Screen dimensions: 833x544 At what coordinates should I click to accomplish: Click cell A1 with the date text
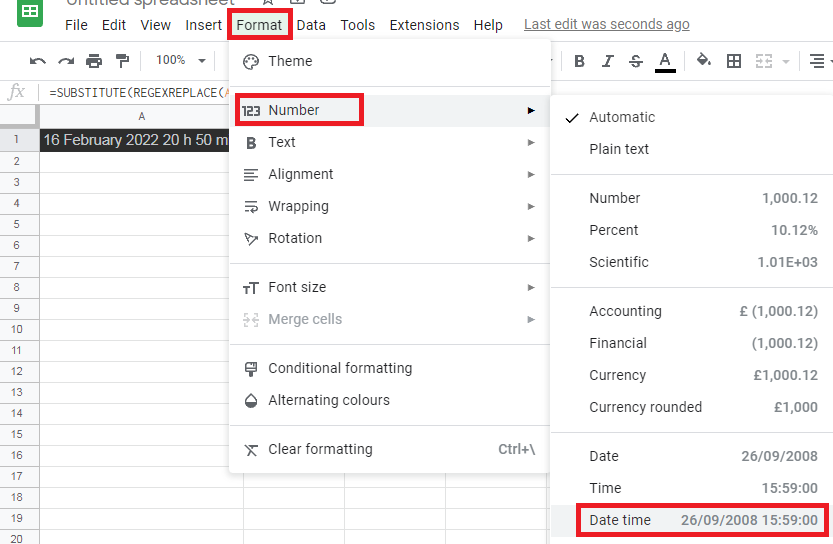[134, 140]
